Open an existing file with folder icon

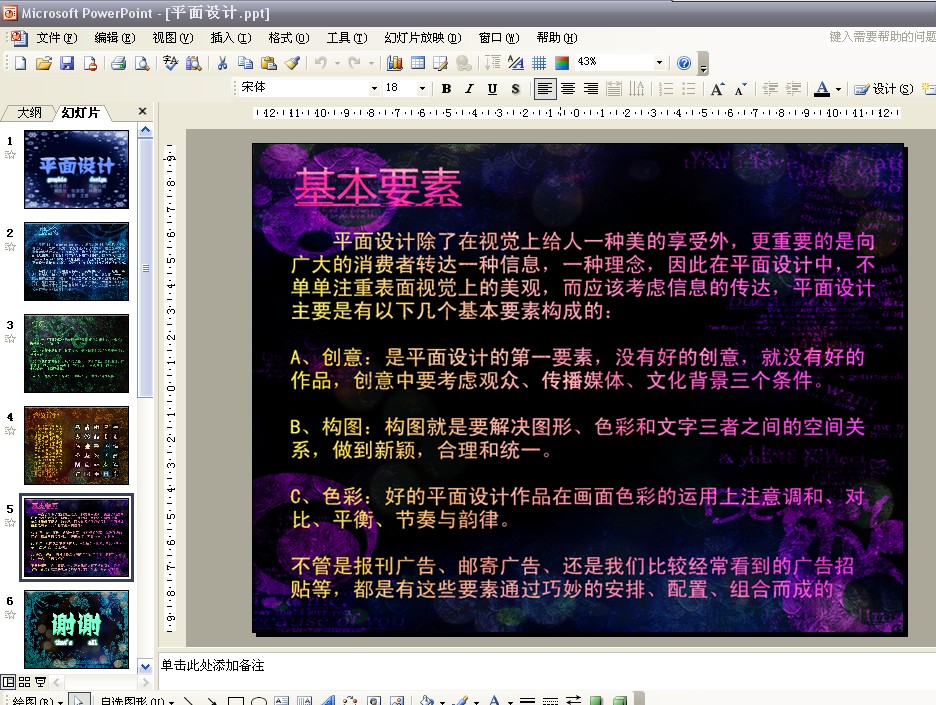point(44,63)
